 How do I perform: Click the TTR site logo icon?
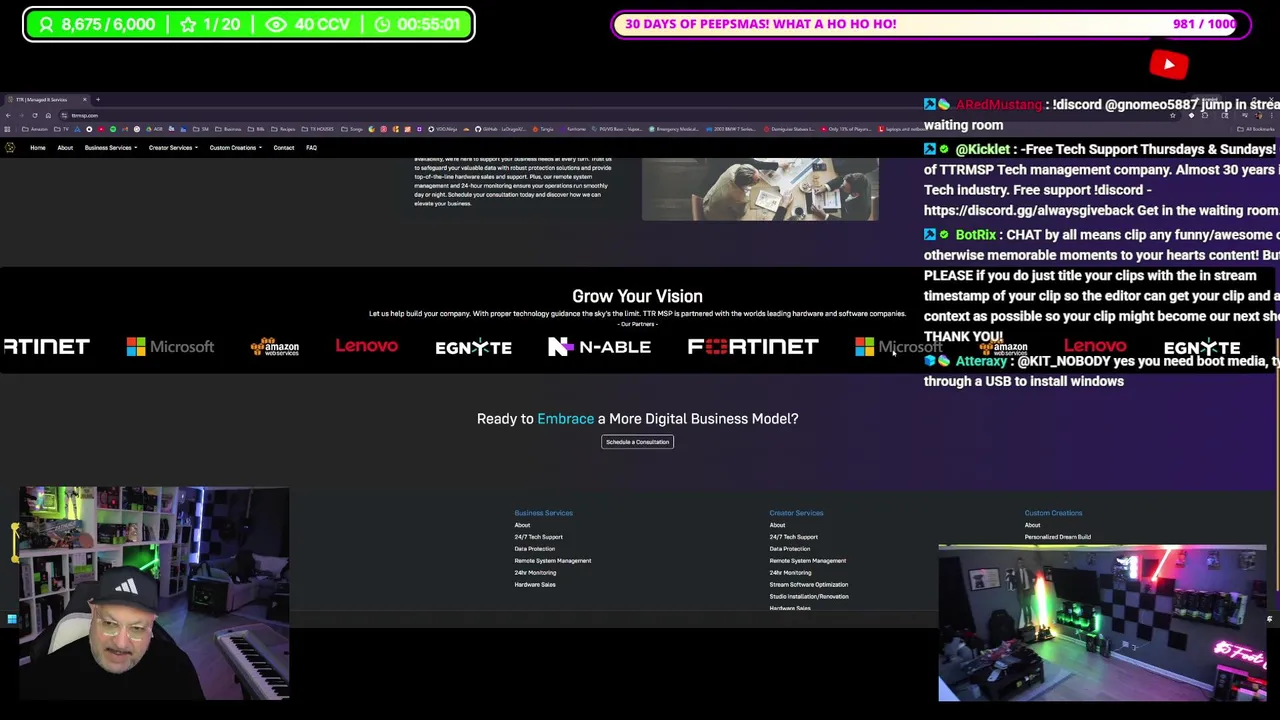[10, 148]
